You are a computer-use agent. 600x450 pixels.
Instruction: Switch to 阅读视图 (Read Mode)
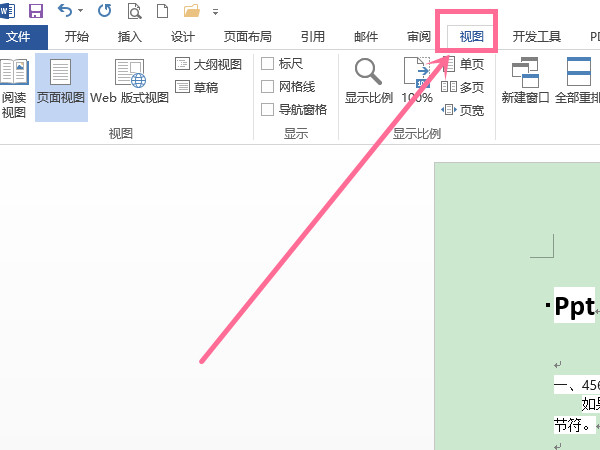pos(14,88)
